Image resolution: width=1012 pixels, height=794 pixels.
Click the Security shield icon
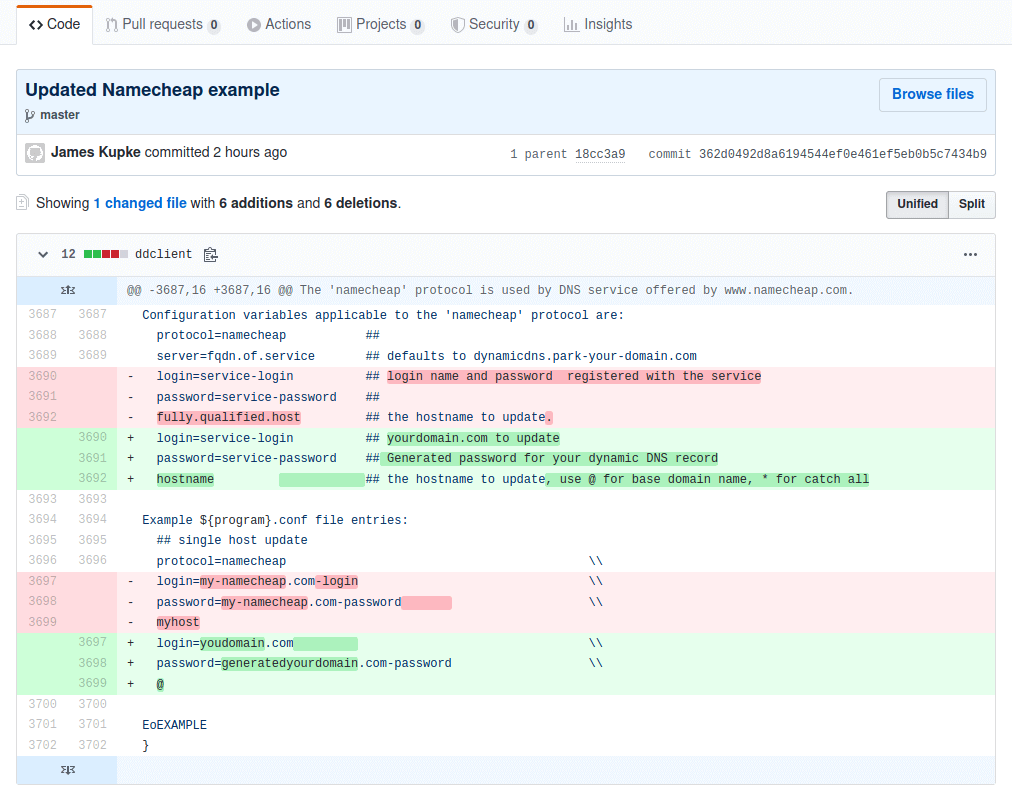458,25
